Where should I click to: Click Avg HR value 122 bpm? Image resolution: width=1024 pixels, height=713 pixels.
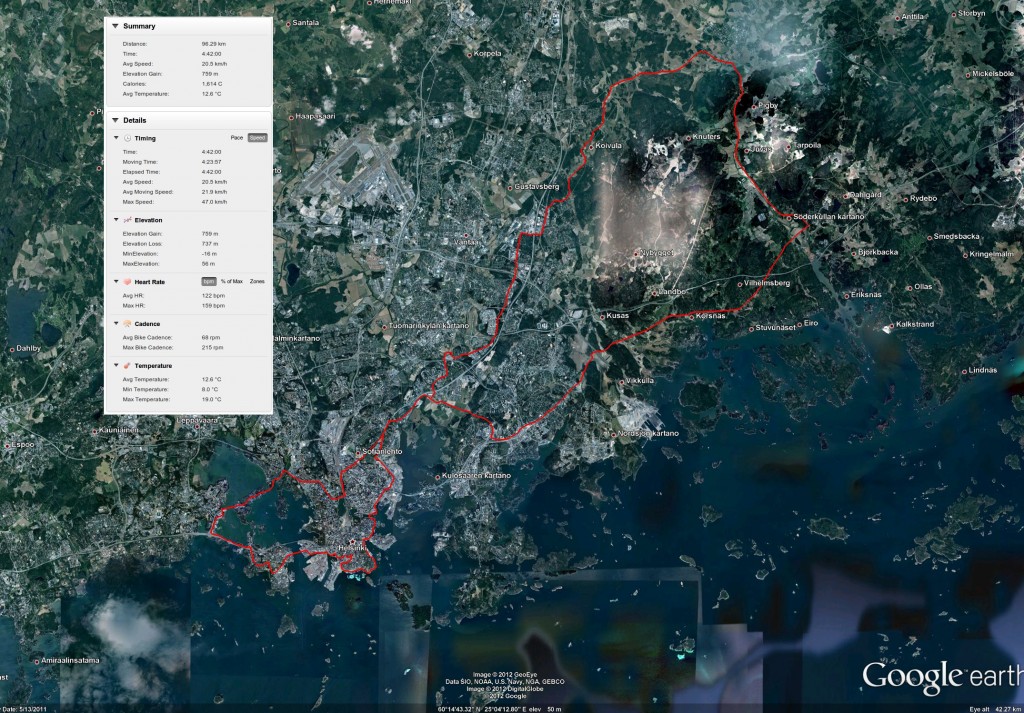coord(213,296)
